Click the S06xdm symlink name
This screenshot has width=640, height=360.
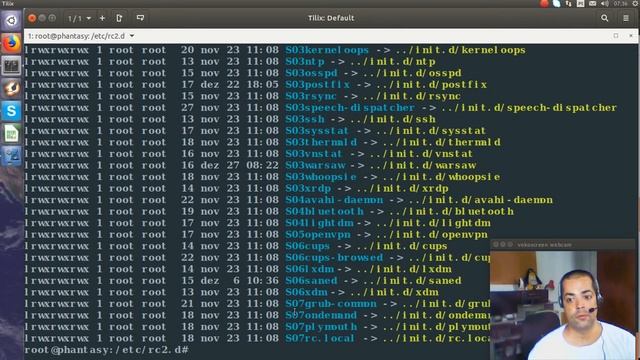click(306, 292)
